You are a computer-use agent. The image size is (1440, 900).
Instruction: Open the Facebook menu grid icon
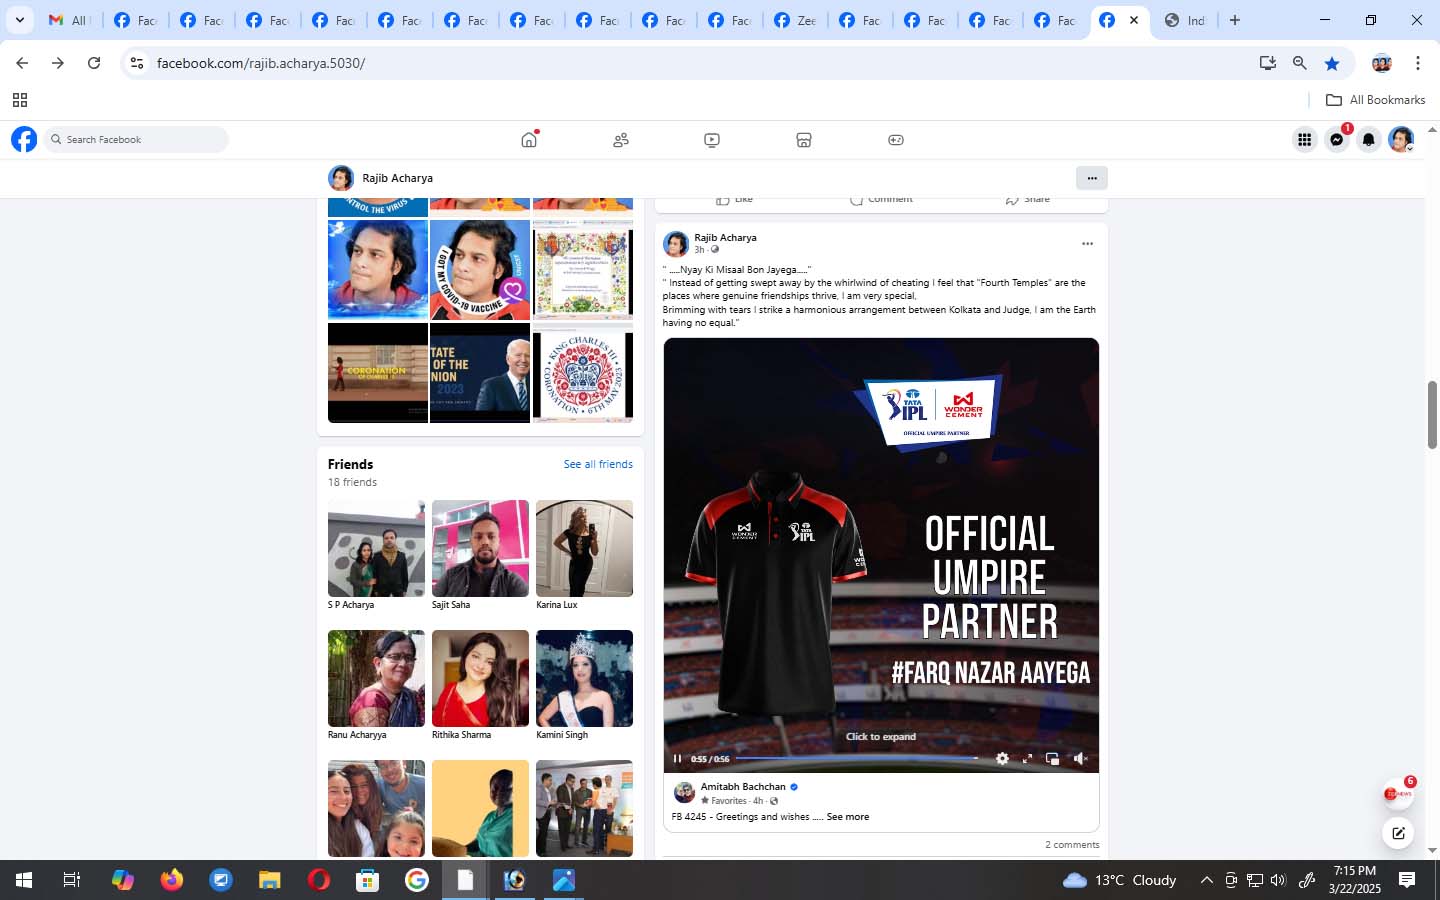pos(1305,140)
